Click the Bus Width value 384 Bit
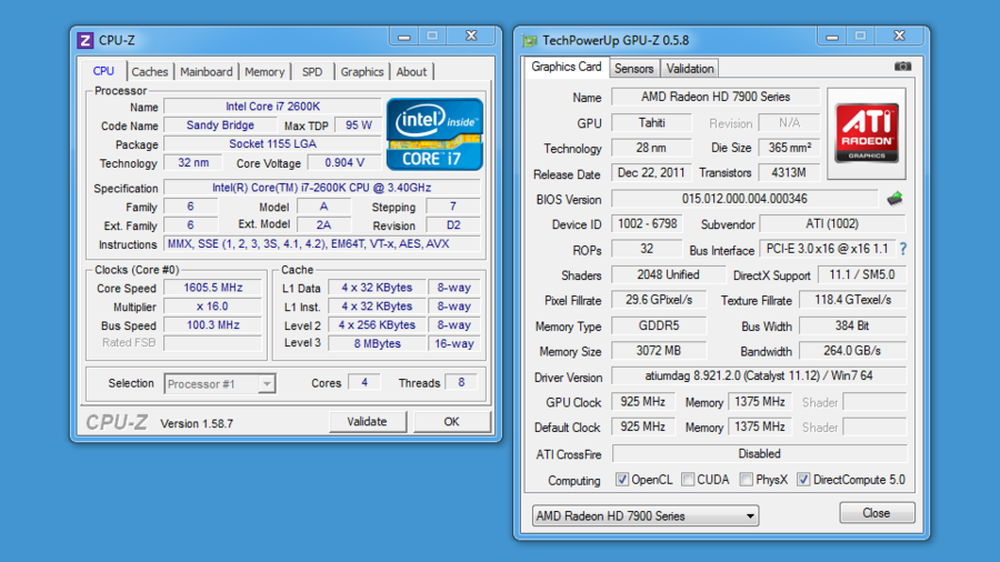 point(853,325)
